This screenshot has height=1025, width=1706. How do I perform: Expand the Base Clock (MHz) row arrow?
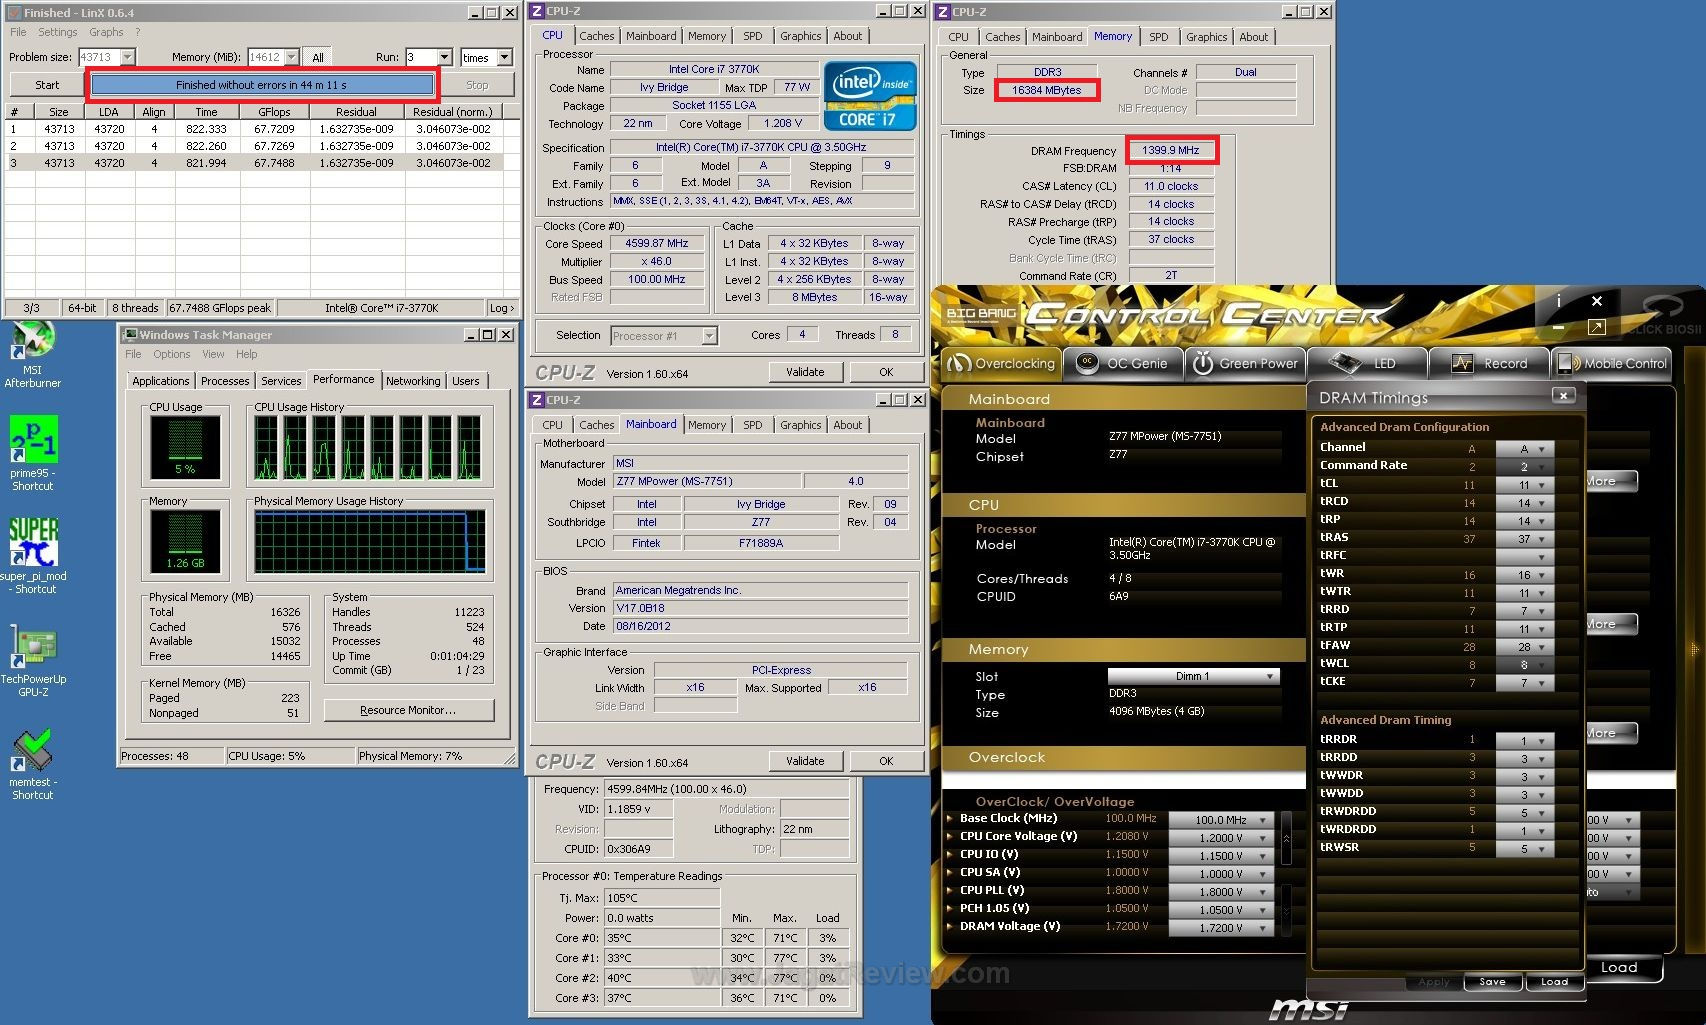tap(950, 818)
